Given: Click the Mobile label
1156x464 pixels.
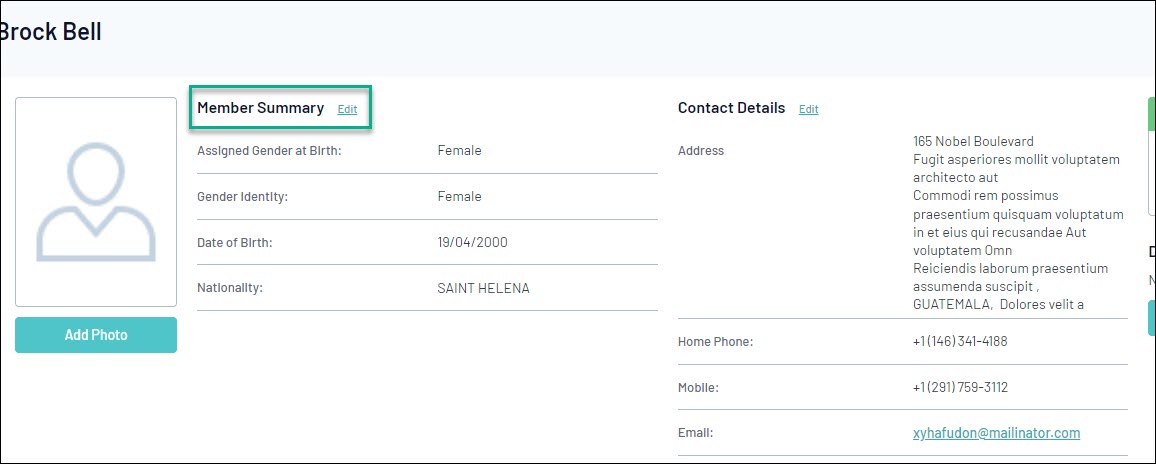Looking at the screenshot, I should pos(698,388).
